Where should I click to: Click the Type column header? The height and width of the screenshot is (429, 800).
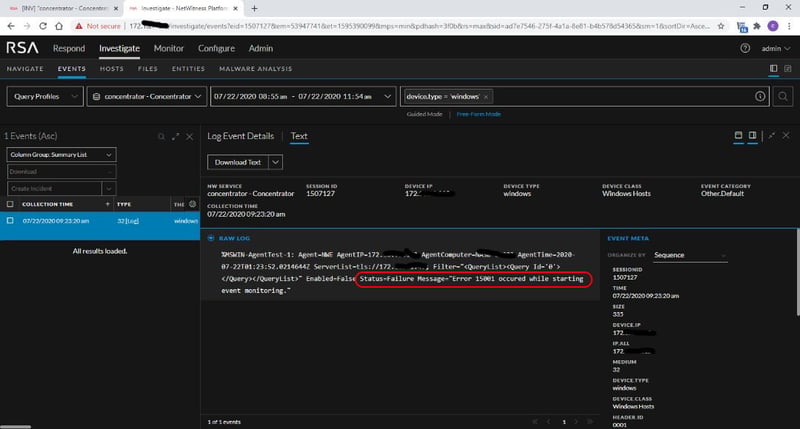(x=124, y=204)
